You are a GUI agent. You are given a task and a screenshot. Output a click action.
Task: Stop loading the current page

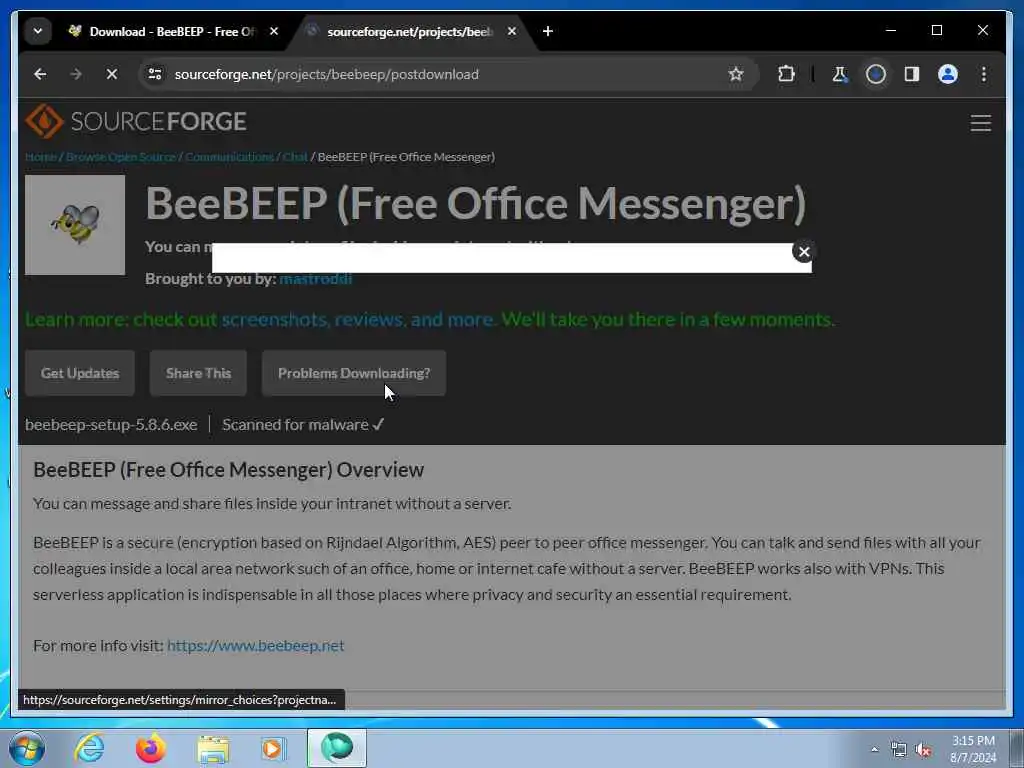point(112,74)
